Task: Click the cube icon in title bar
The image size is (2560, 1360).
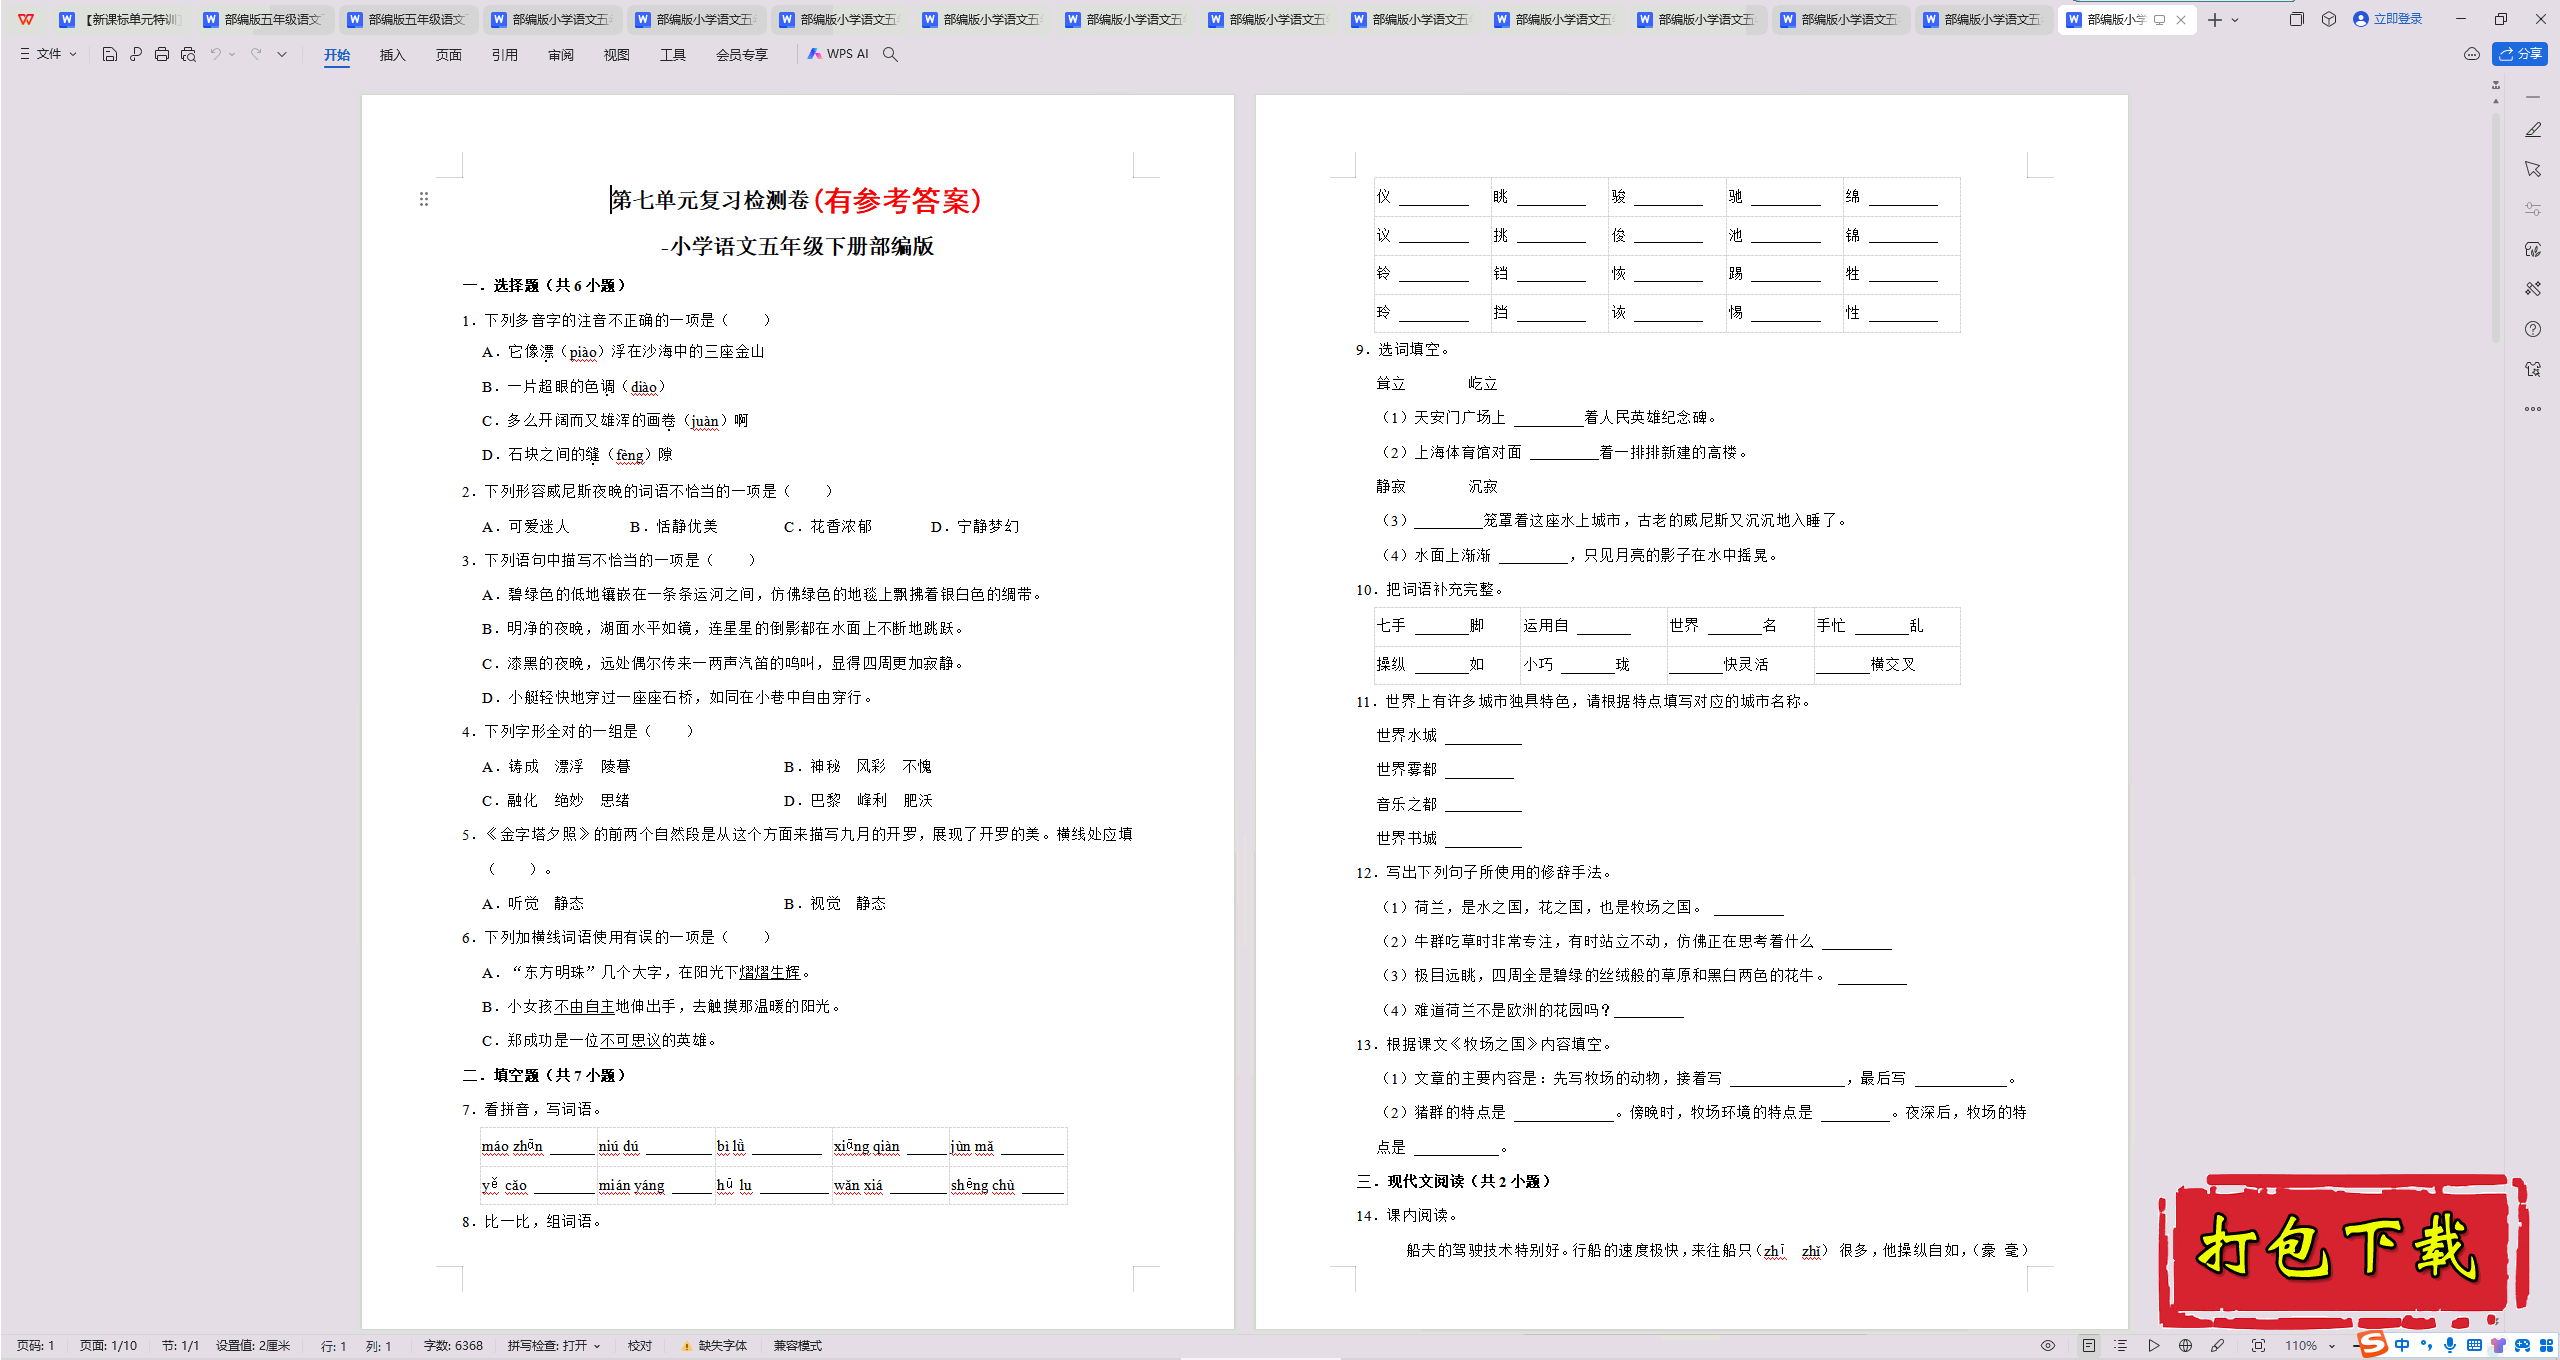Action: click(2329, 19)
